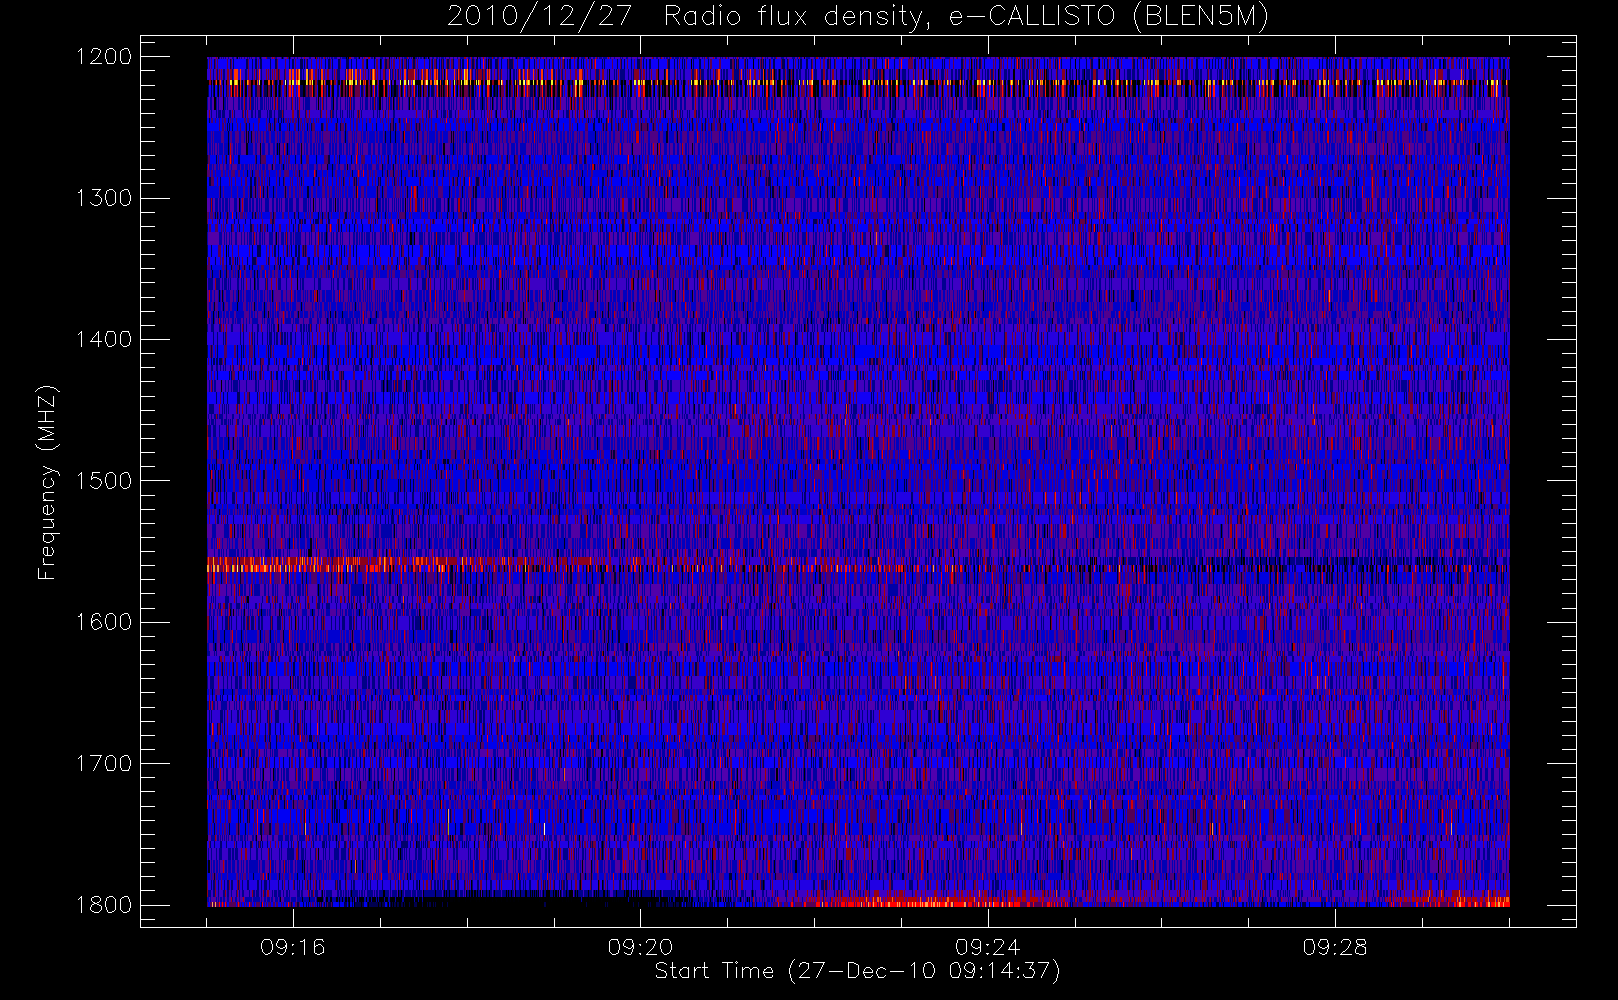Click the 09:16 time tick label
The width and height of the screenshot is (1618, 1000).
coord(293,947)
